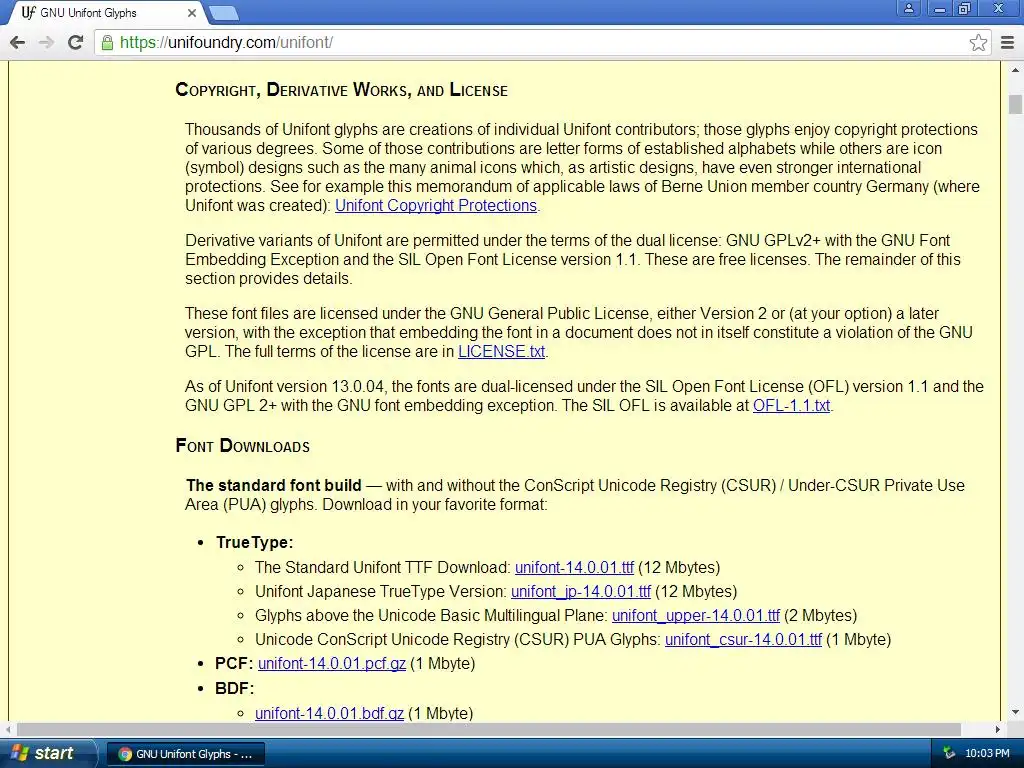
Task: Click the user profile icon in title bar
Action: [x=908, y=8]
